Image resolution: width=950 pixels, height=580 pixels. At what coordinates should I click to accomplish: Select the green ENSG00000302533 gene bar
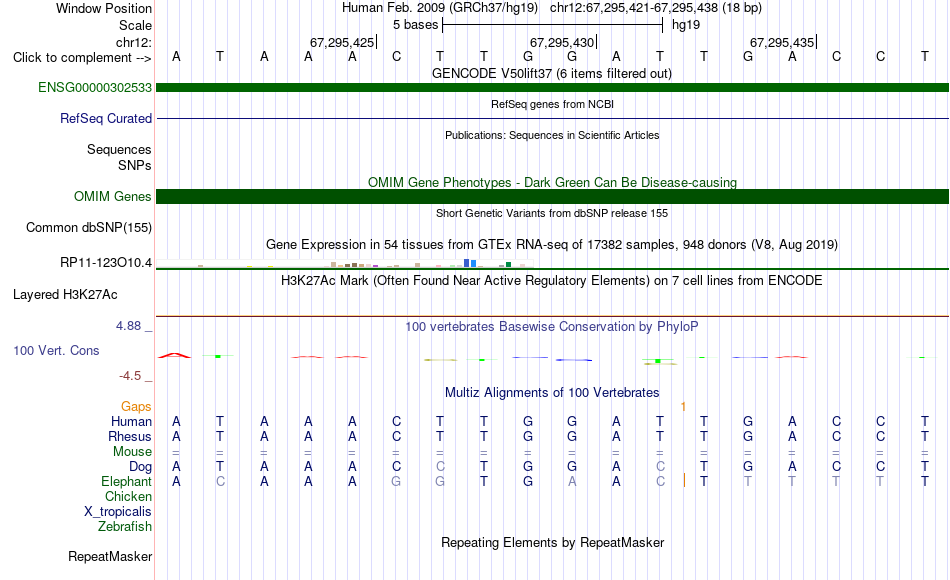(x=552, y=87)
